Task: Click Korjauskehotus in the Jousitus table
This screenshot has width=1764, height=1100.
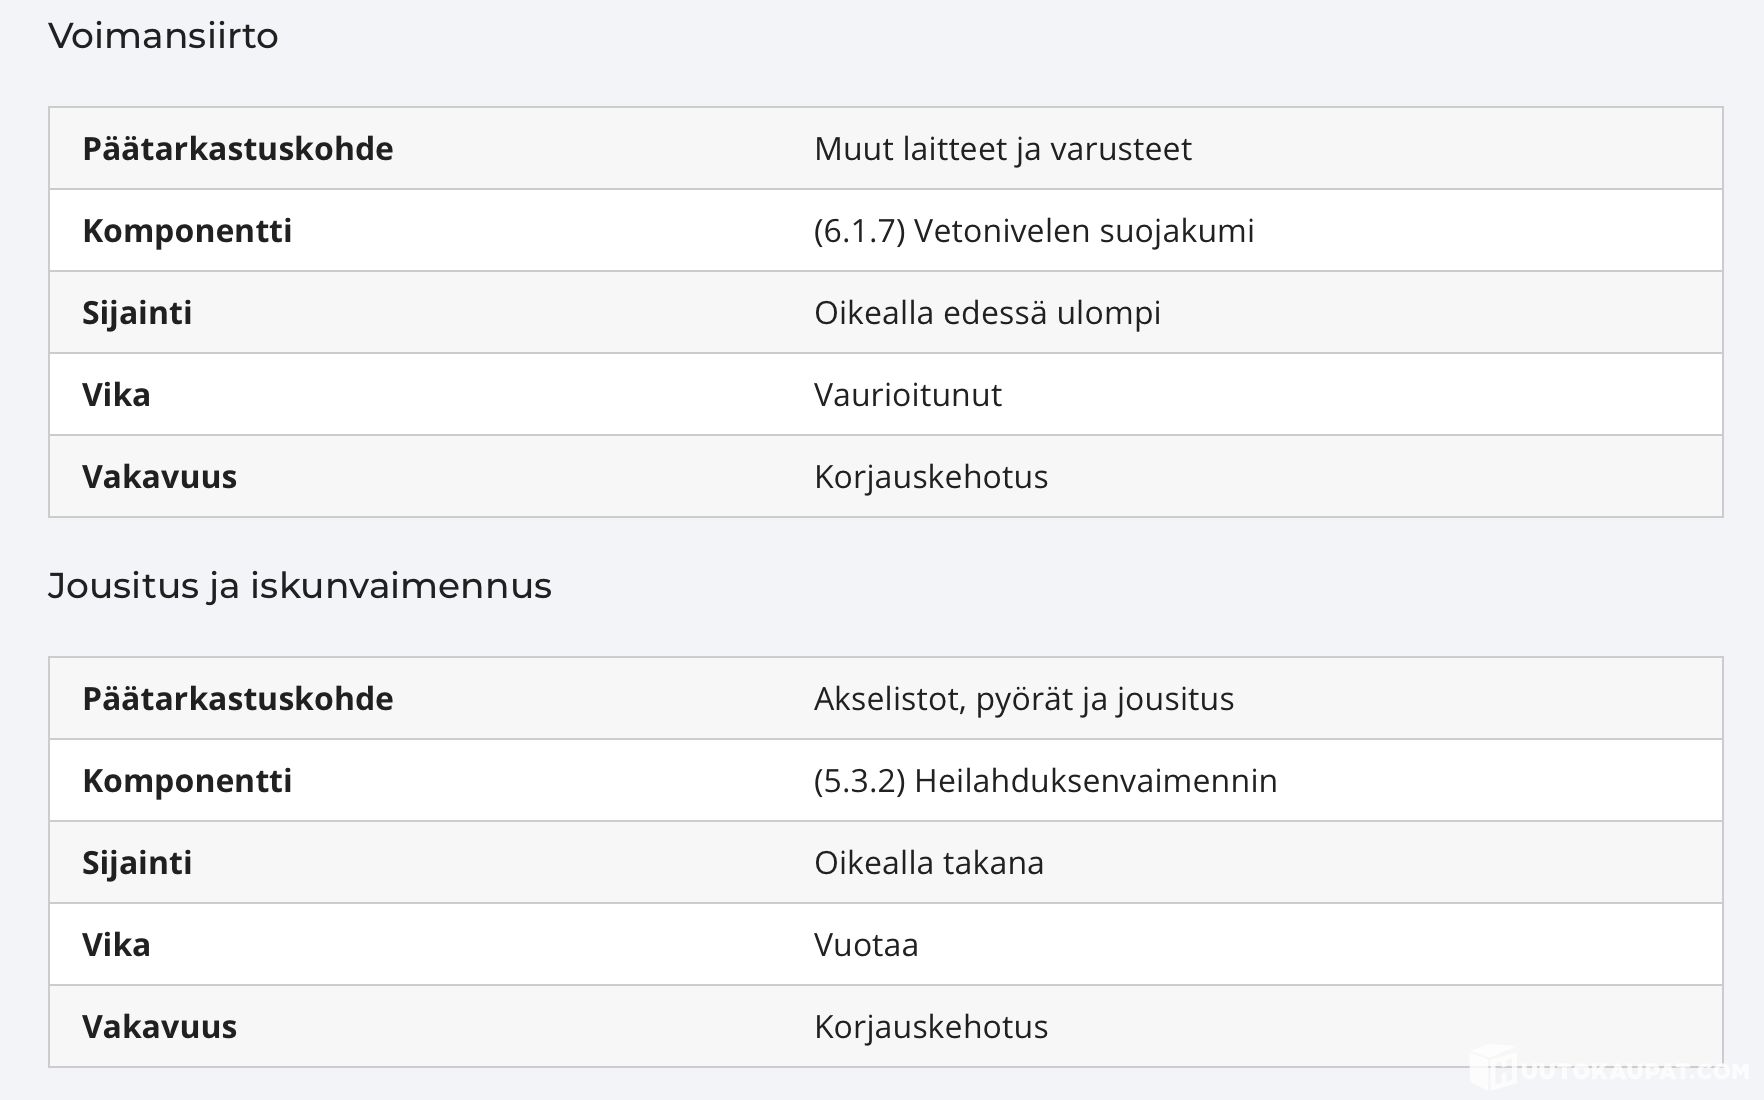Action: coord(931,1027)
